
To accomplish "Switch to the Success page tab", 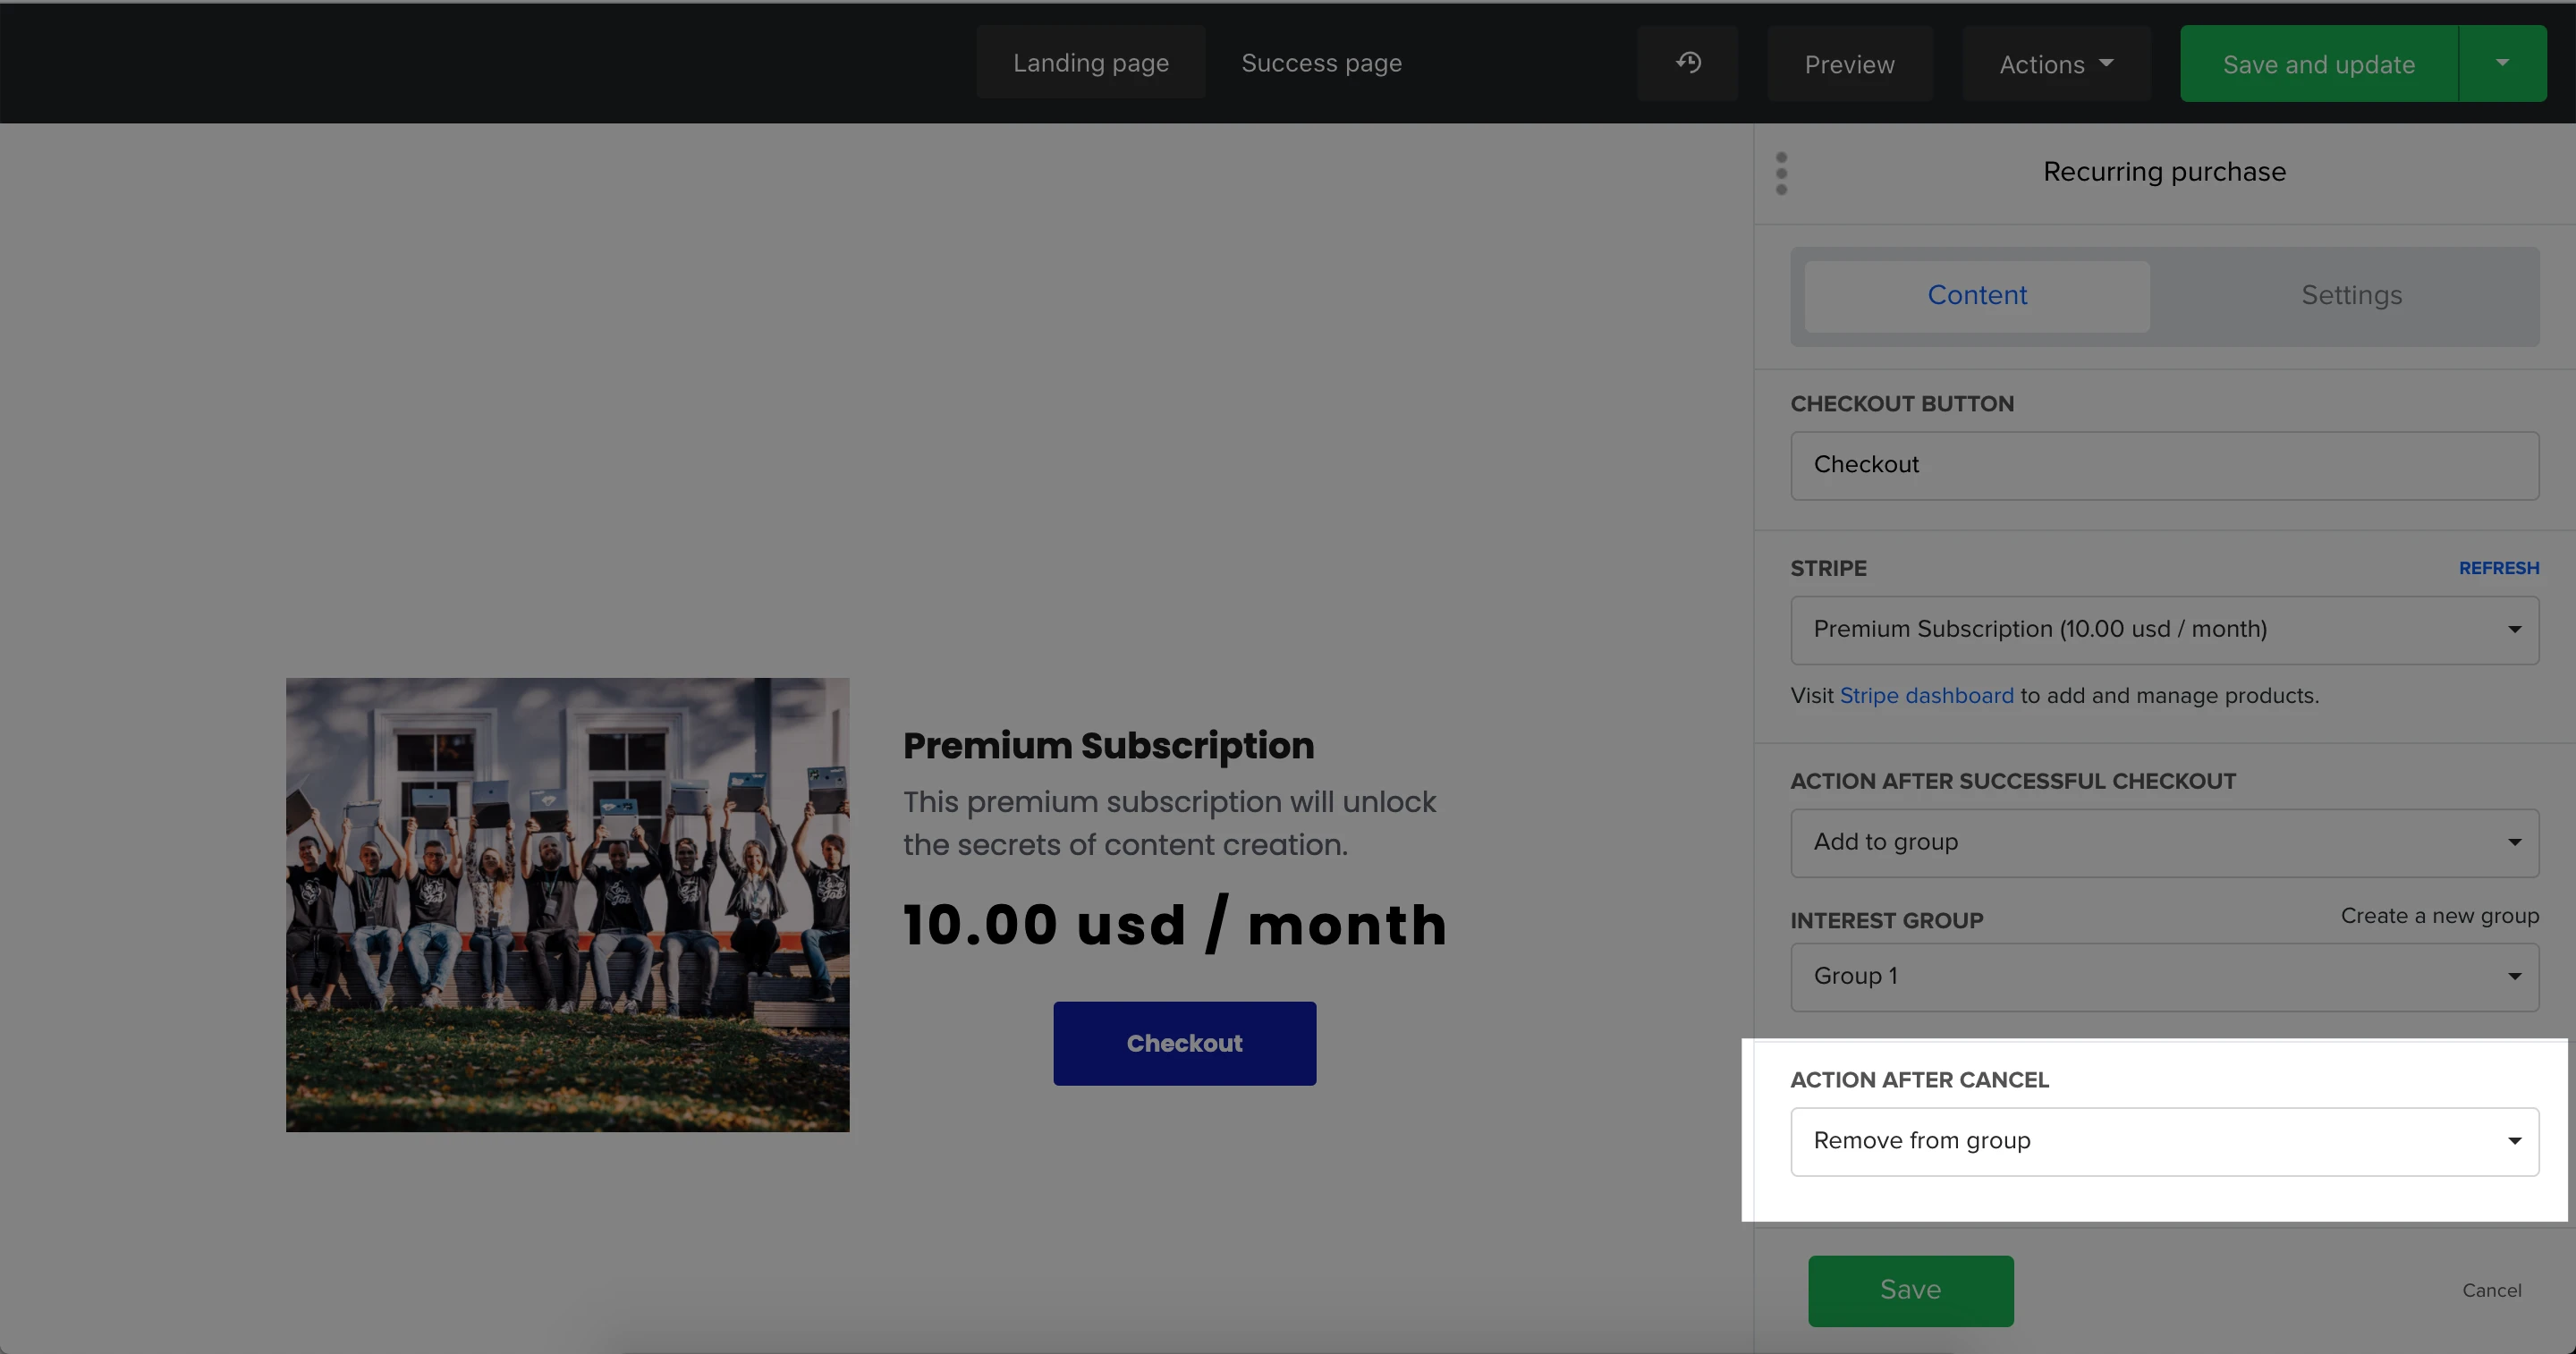I will click(1321, 63).
